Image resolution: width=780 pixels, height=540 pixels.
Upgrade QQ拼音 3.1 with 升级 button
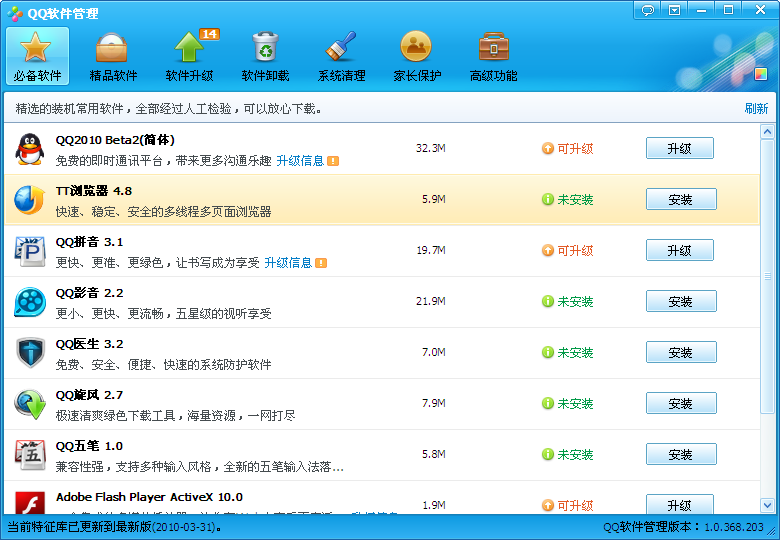point(680,250)
